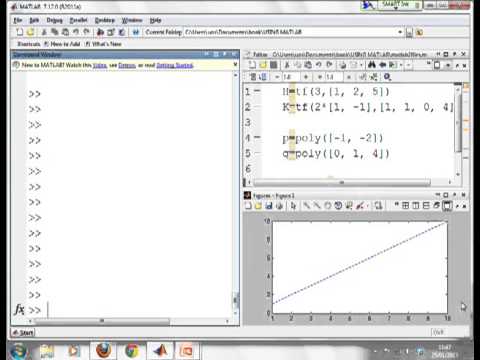Click the Editor toolbar New script icon
The width and height of the screenshot is (480, 360).
(x=252, y=65)
